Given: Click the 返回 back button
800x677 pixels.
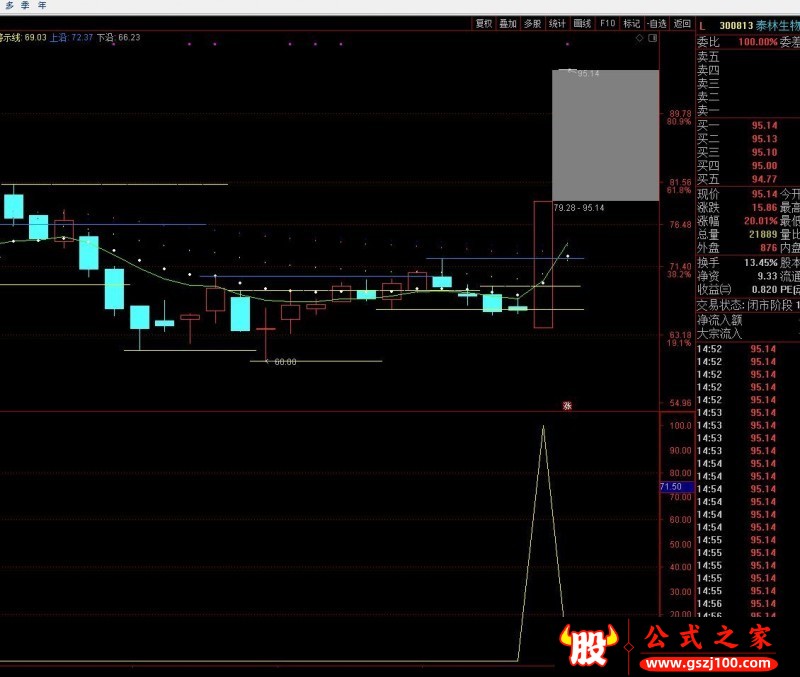Looking at the screenshot, I should pyautogui.click(x=681, y=23).
